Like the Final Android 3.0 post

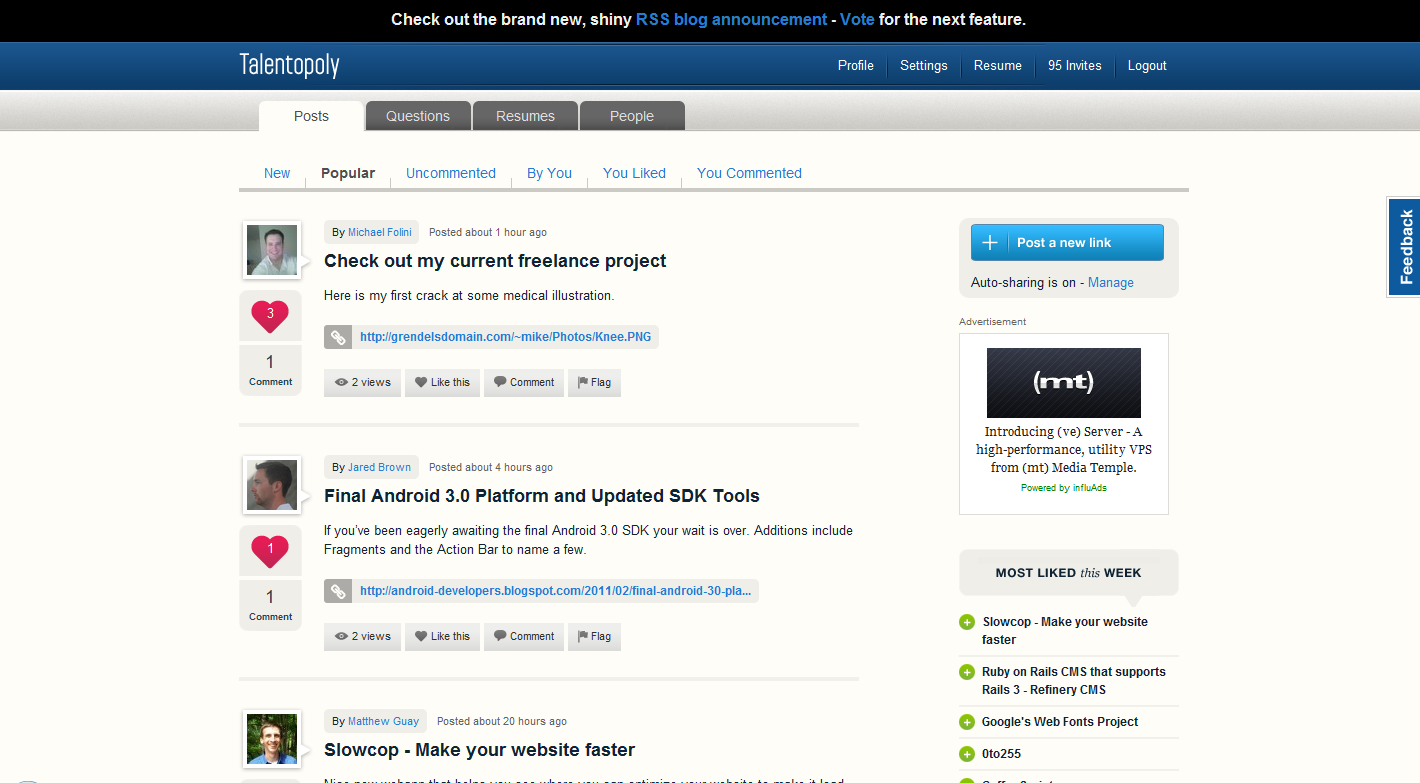pyautogui.click(x=442, y=636)
